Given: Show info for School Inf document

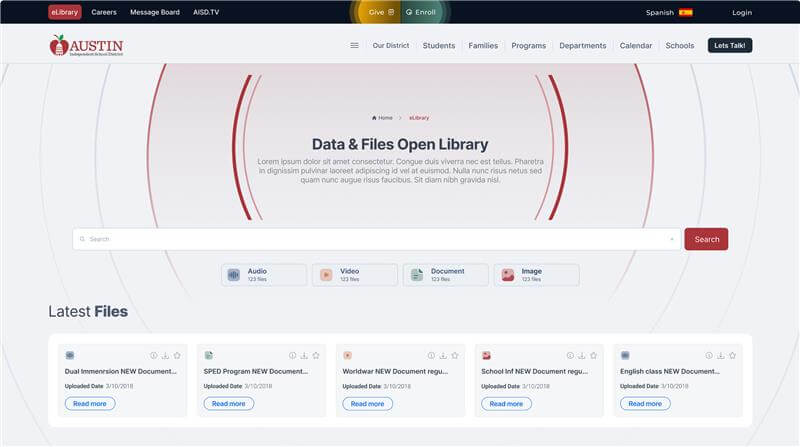Looking at the screenshot, I should [570, 355].
